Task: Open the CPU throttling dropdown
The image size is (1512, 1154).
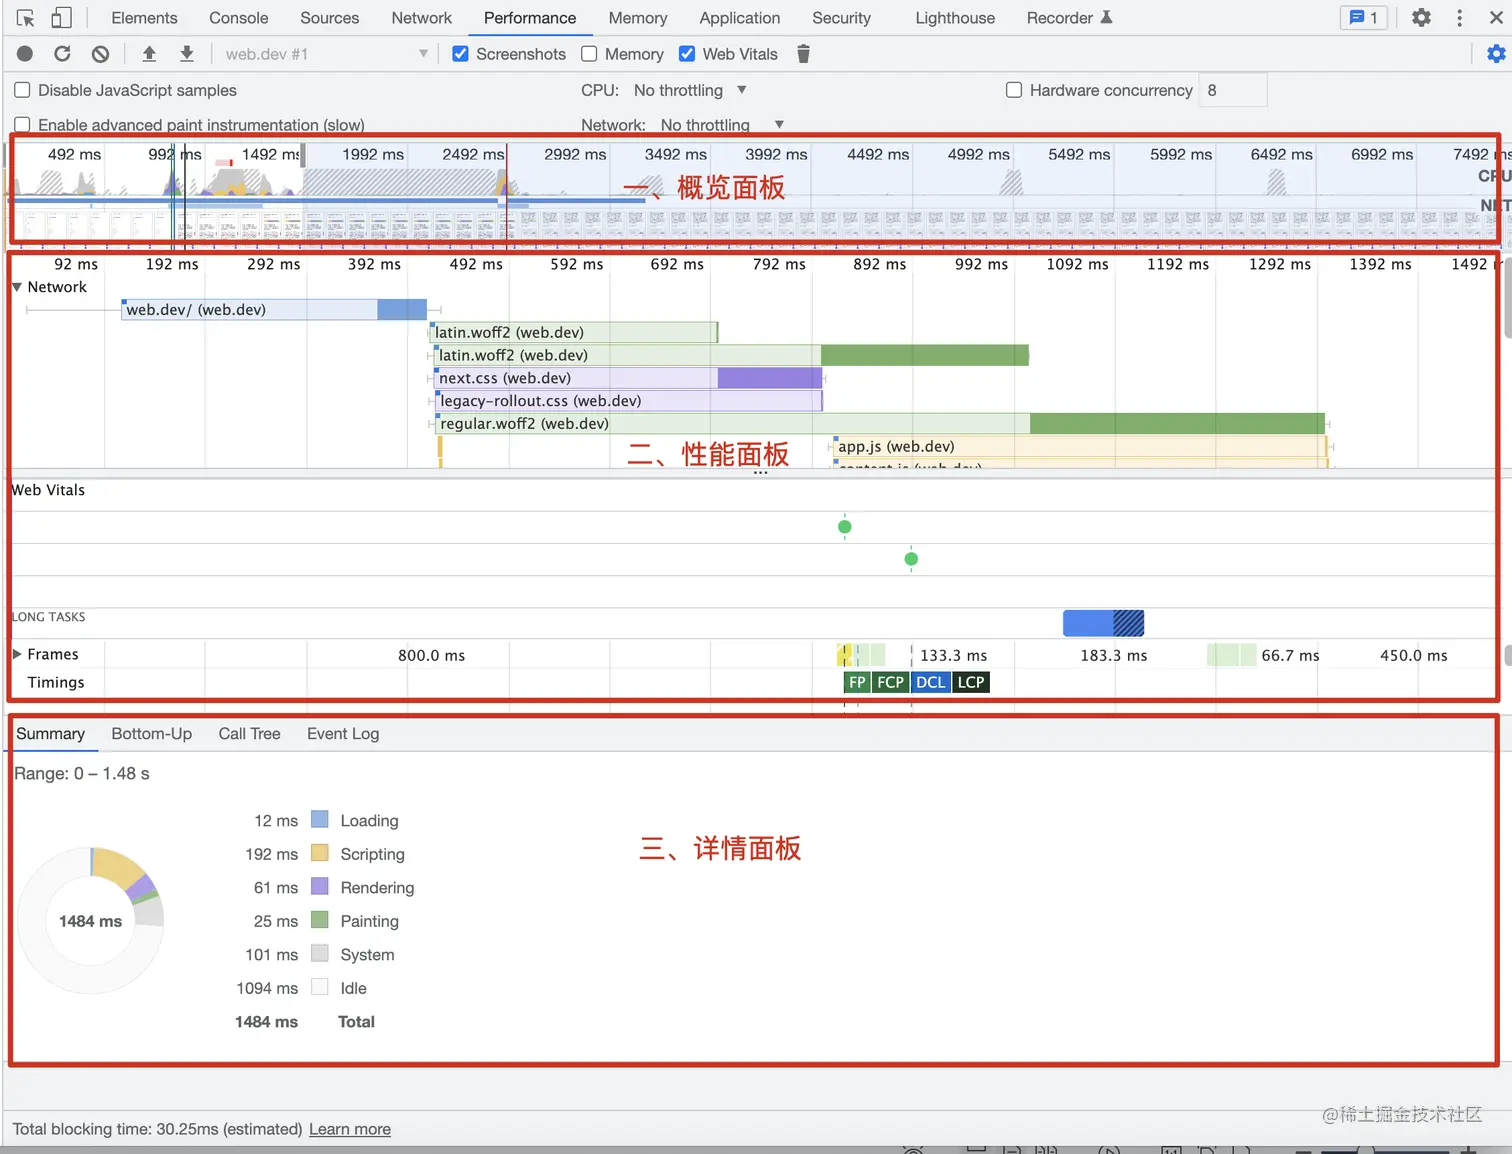Action: pyautogui.click(x=690, y=90)
